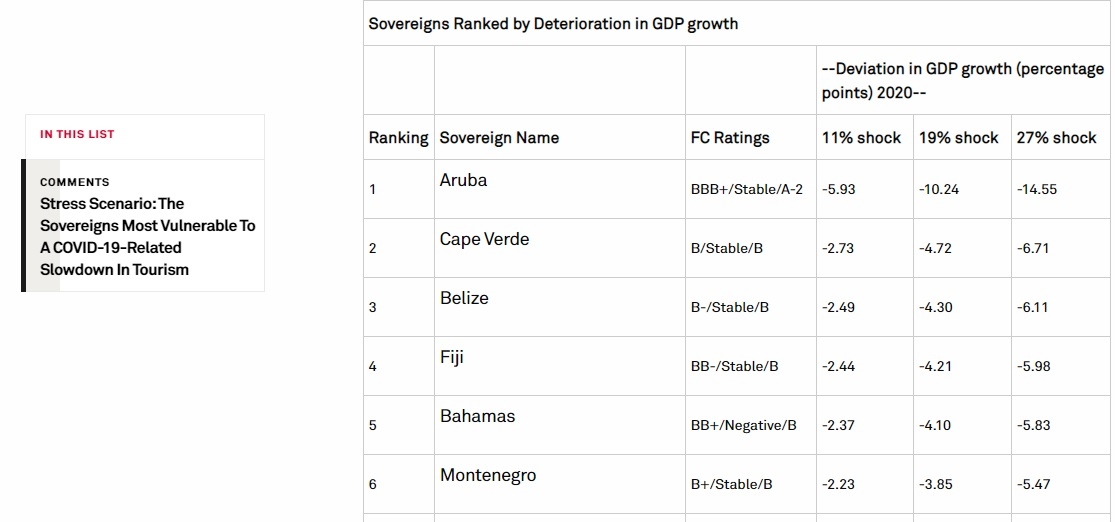
Task: Click the 11% shock column header
Action: coord(861,138)
